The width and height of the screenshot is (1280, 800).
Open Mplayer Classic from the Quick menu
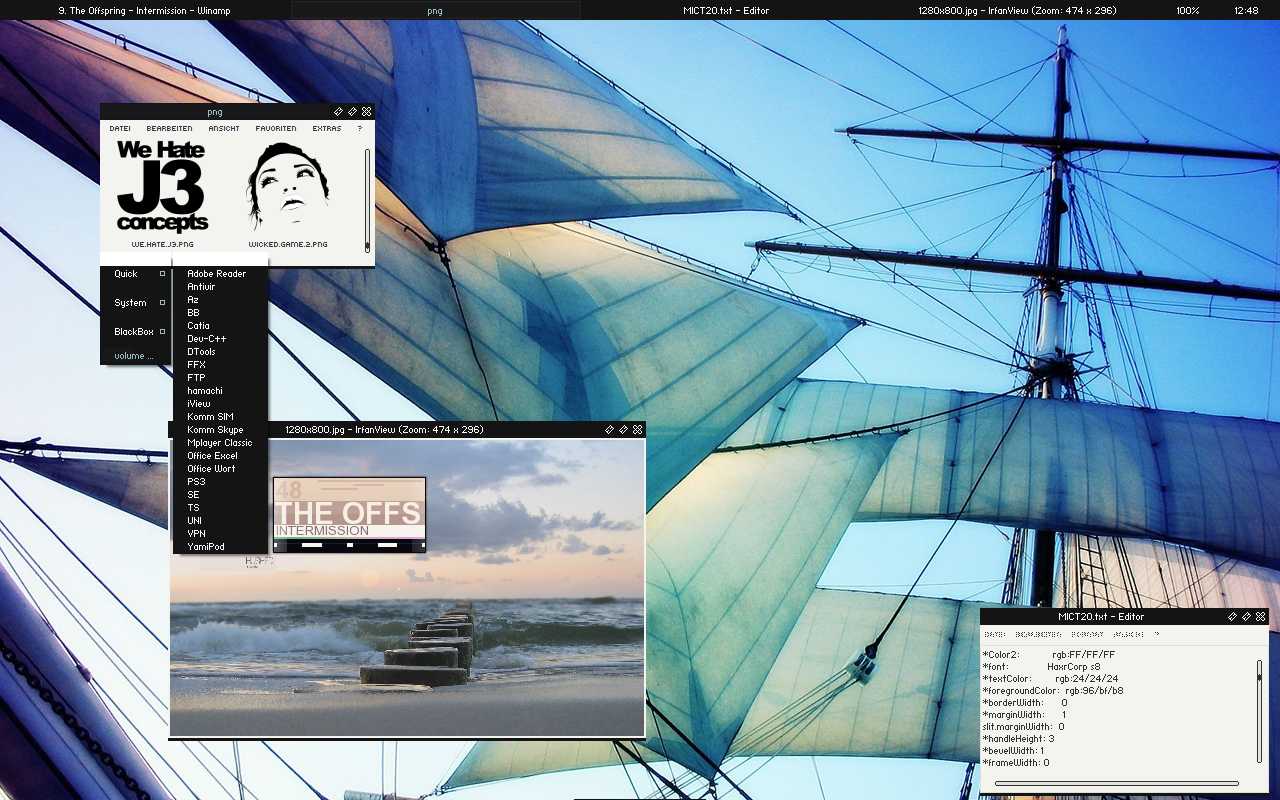coord(221,443)
